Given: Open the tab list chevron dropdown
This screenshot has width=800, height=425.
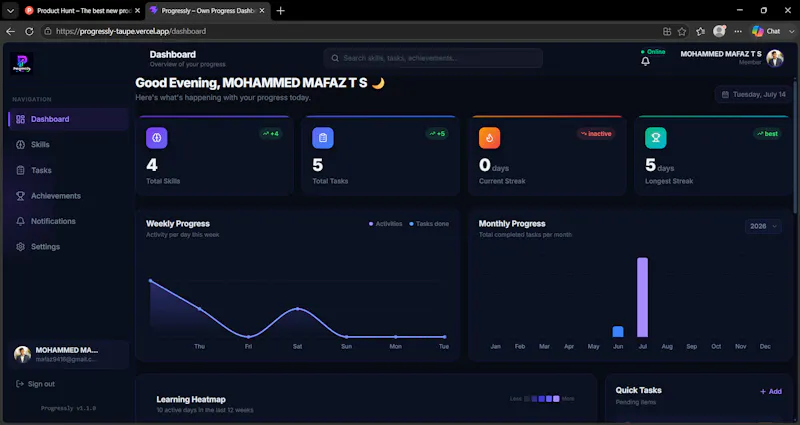Looking at the screenshot, I should 10,10.
